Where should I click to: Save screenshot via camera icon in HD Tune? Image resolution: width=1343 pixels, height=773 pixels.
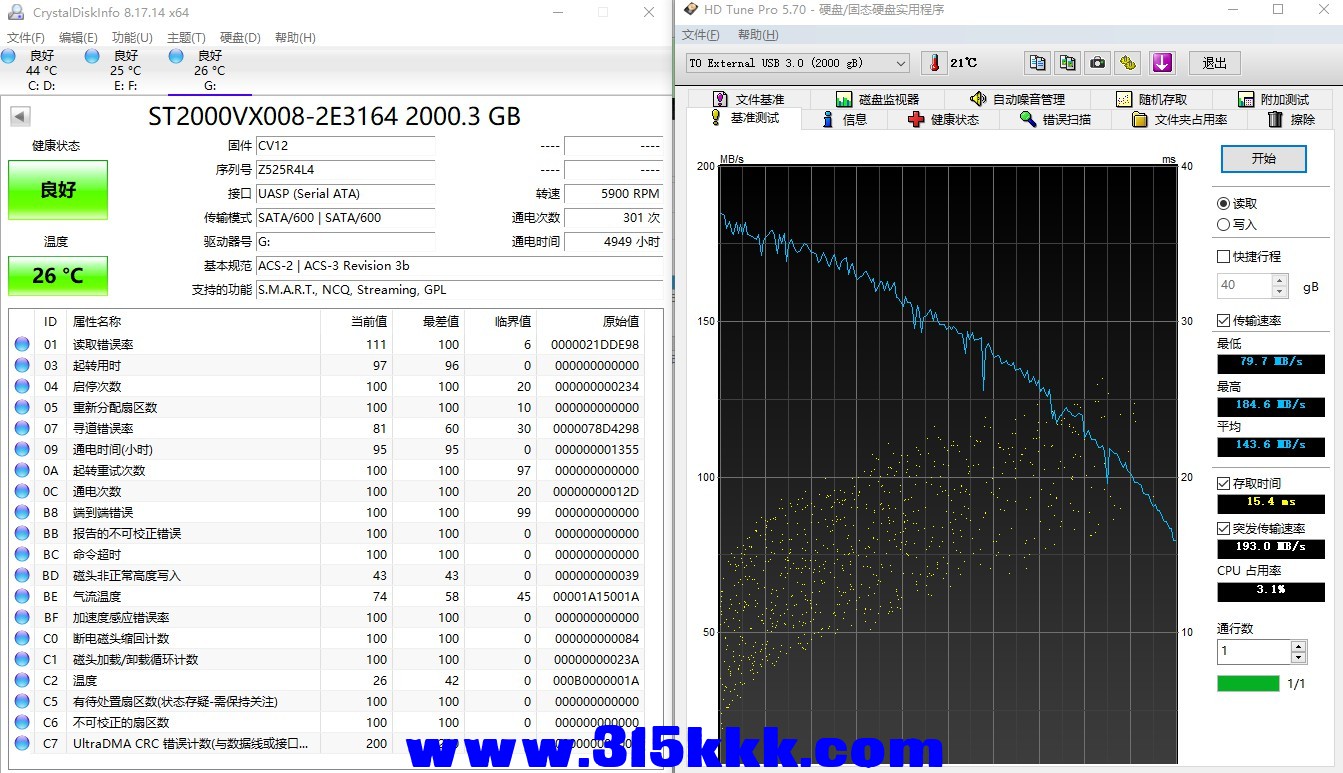[x=1098, y=62]
